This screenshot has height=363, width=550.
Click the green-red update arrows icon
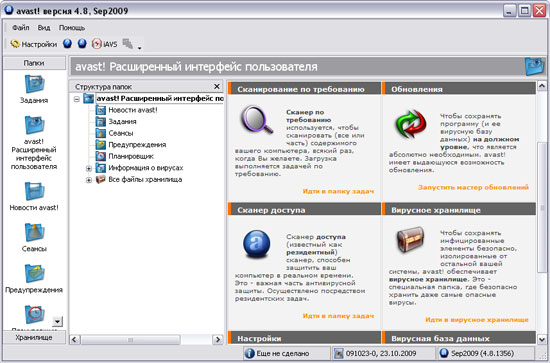click(x=411, y=124)
